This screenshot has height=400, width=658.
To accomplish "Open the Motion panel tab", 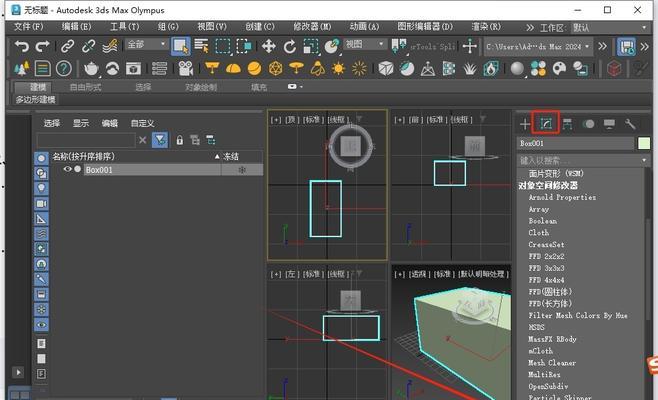I will click(589, 124).
